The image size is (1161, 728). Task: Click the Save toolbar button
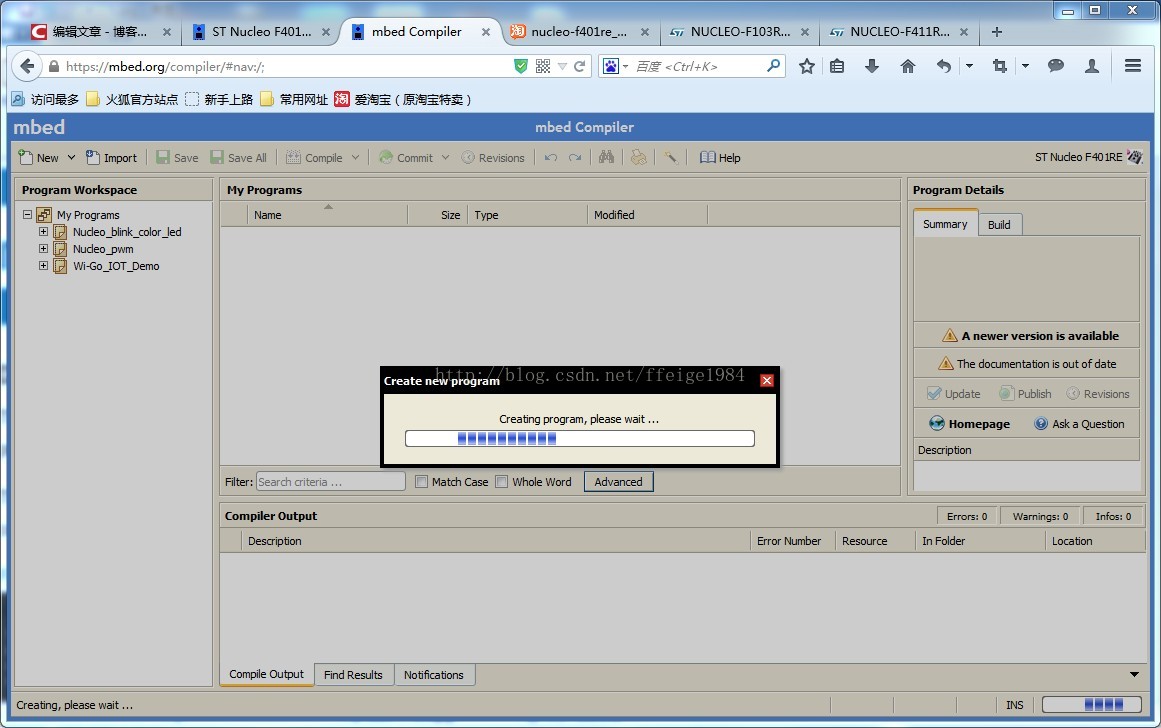pyautogui.click(x=177, y=158)
